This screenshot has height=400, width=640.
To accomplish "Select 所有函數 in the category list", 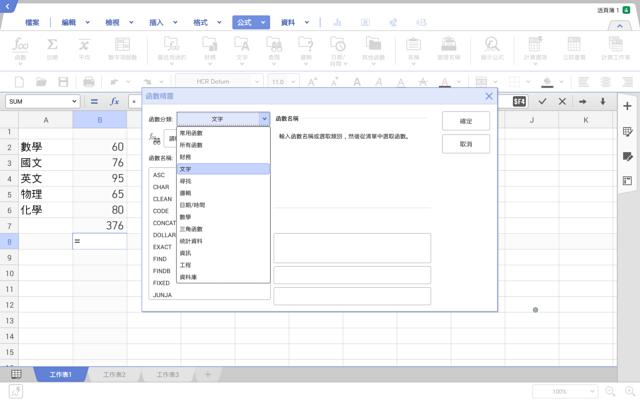I will tap(223, 145).
